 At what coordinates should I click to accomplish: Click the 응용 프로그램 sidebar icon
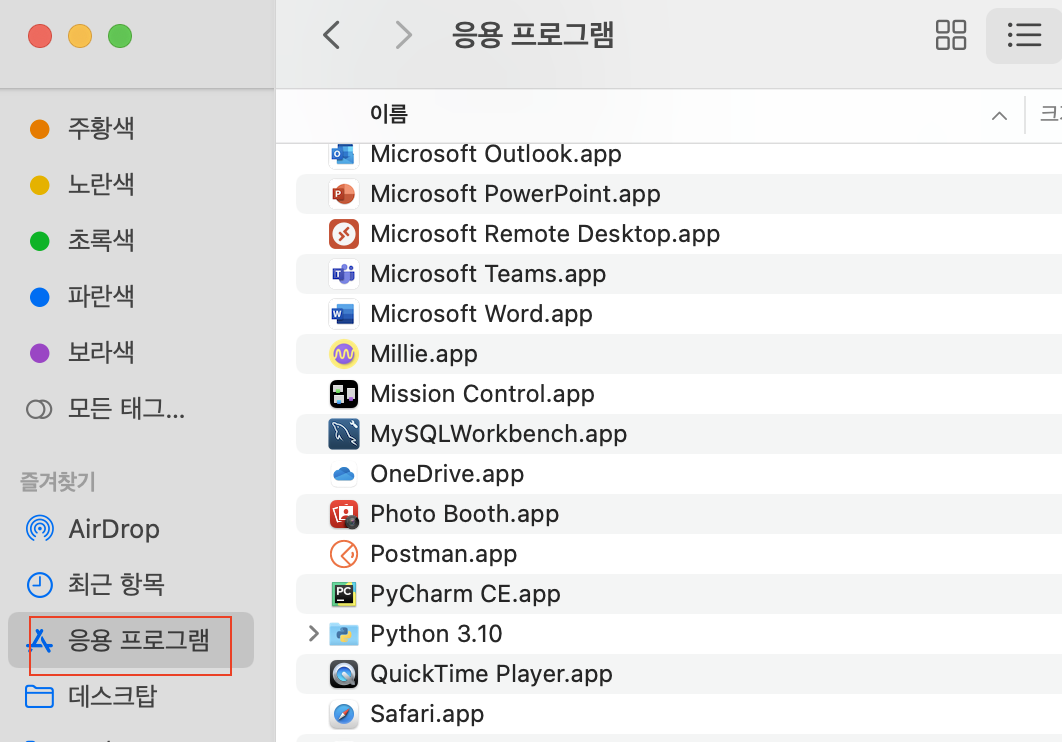click(39, 640)
